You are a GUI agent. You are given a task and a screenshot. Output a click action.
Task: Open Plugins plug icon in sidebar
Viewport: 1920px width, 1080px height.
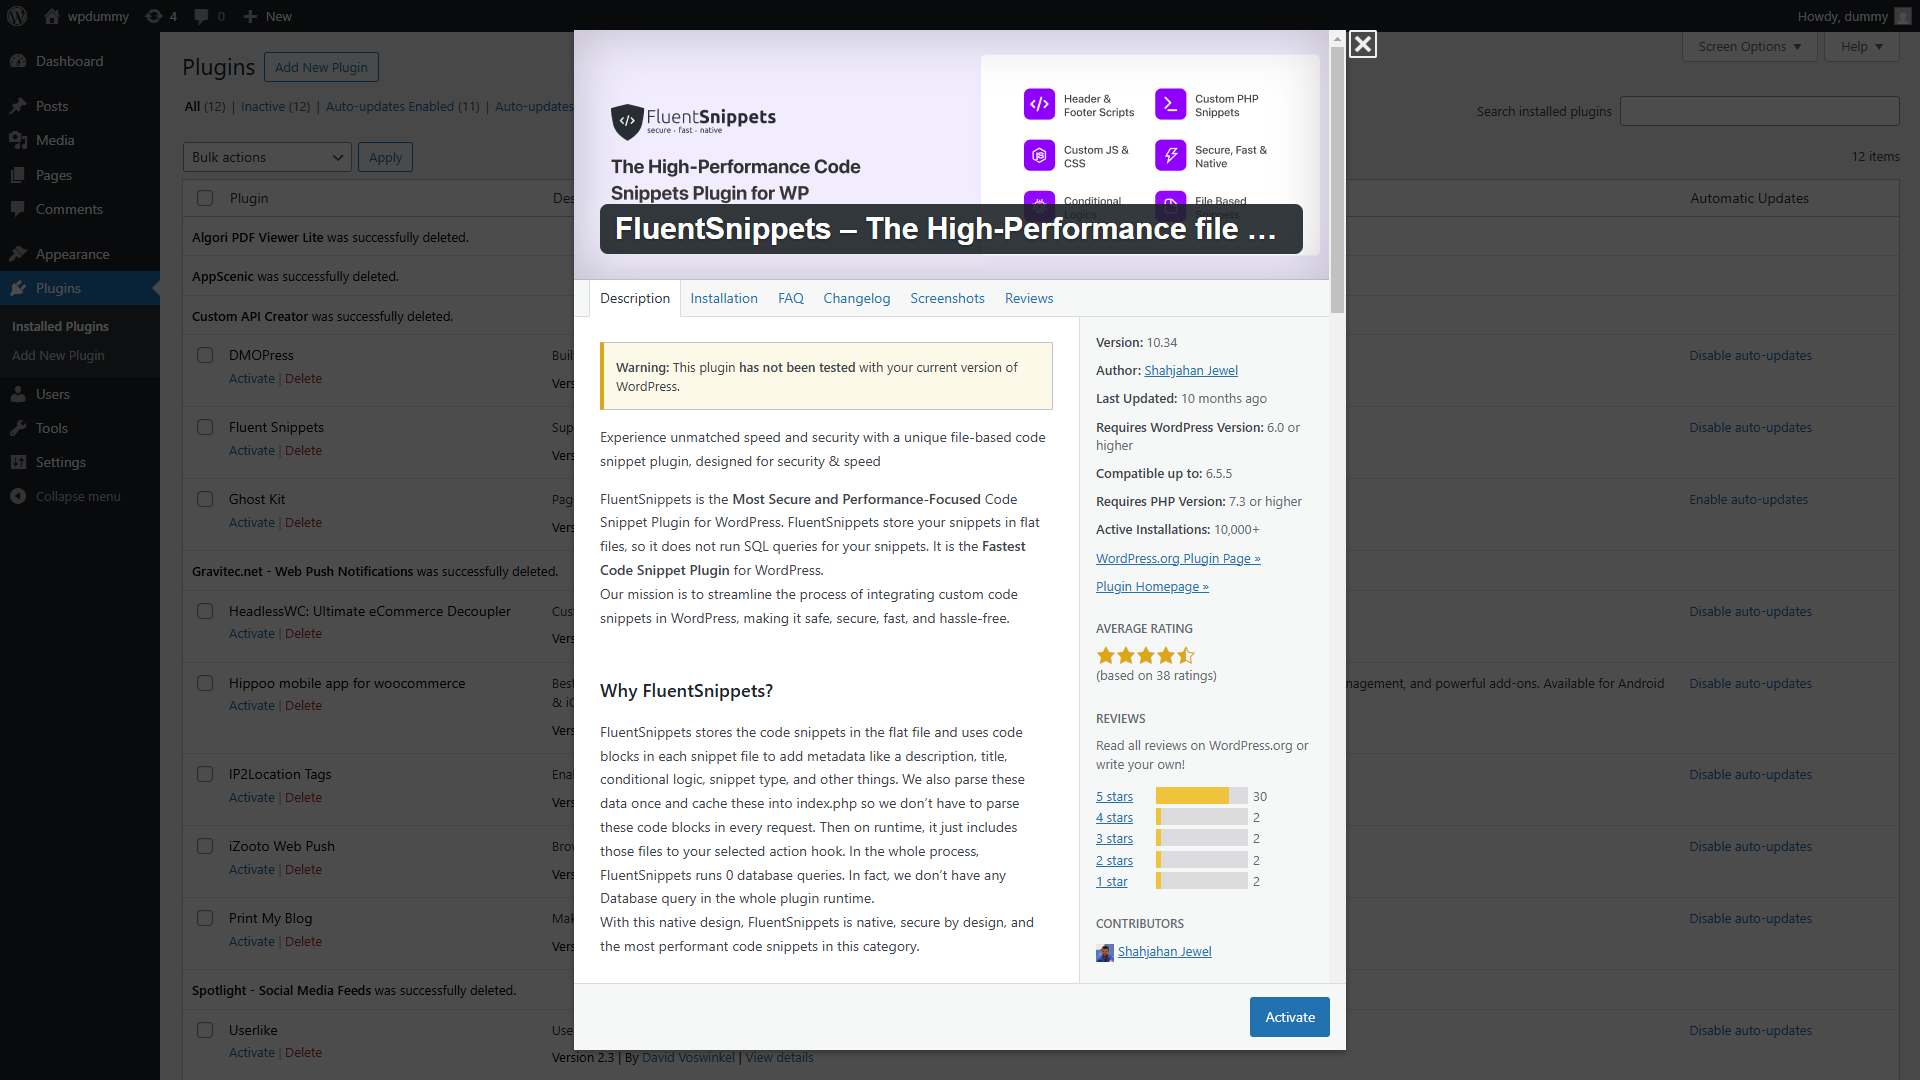coord(18,288)
